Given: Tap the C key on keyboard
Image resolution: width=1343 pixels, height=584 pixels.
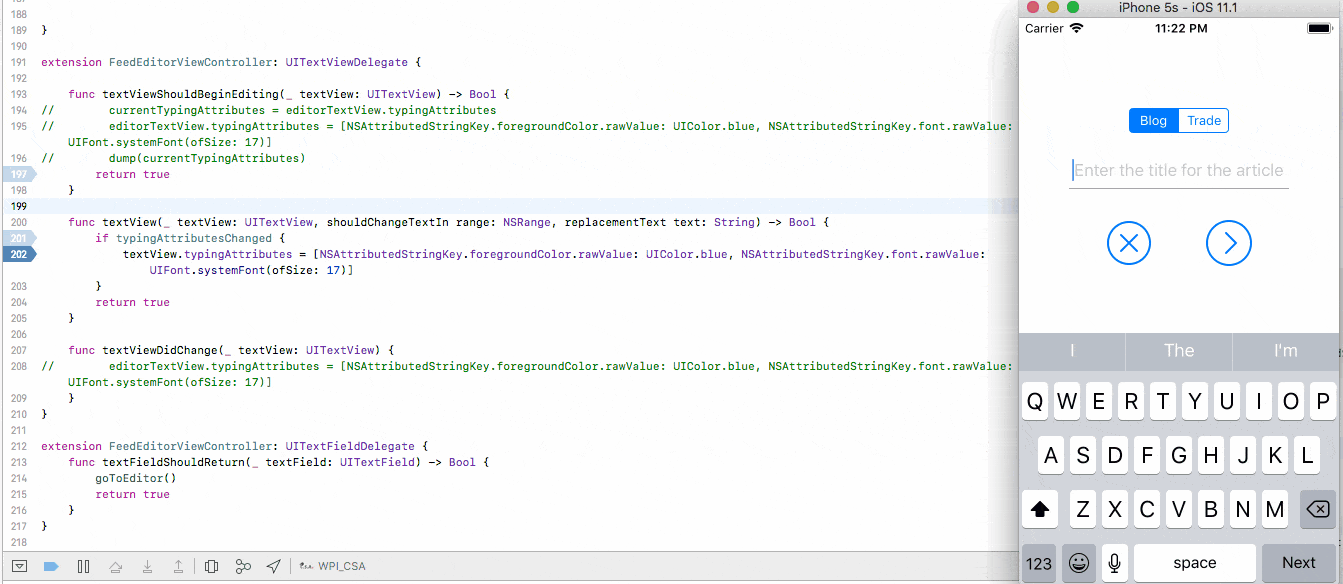Looking at the screenshot, I should pyautogui.click(x=1147, y=510).
